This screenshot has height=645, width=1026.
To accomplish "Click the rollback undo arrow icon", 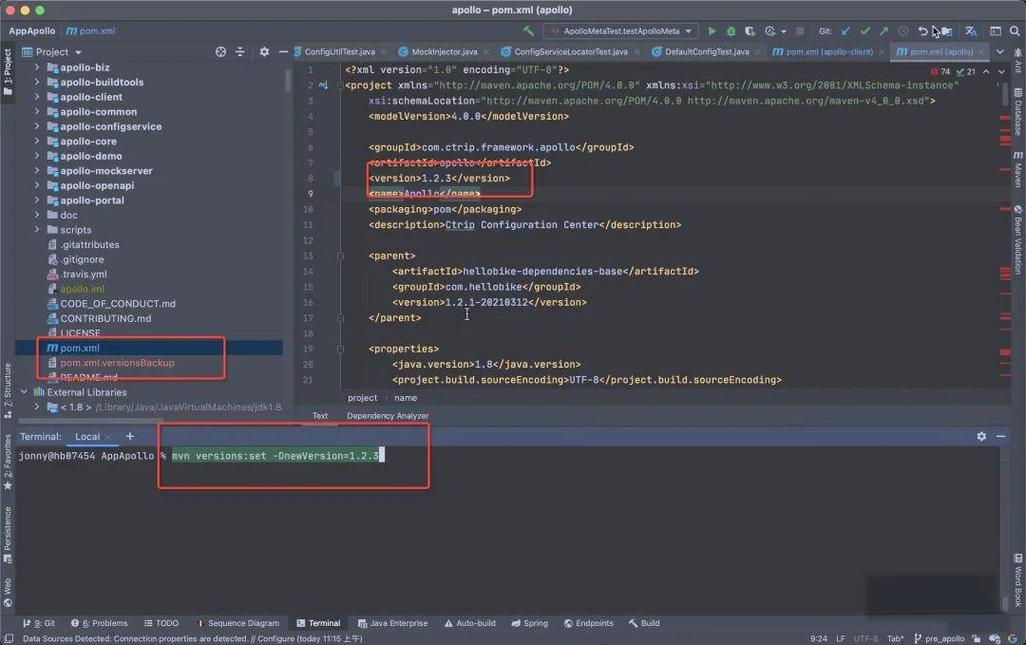I will 923,31.
